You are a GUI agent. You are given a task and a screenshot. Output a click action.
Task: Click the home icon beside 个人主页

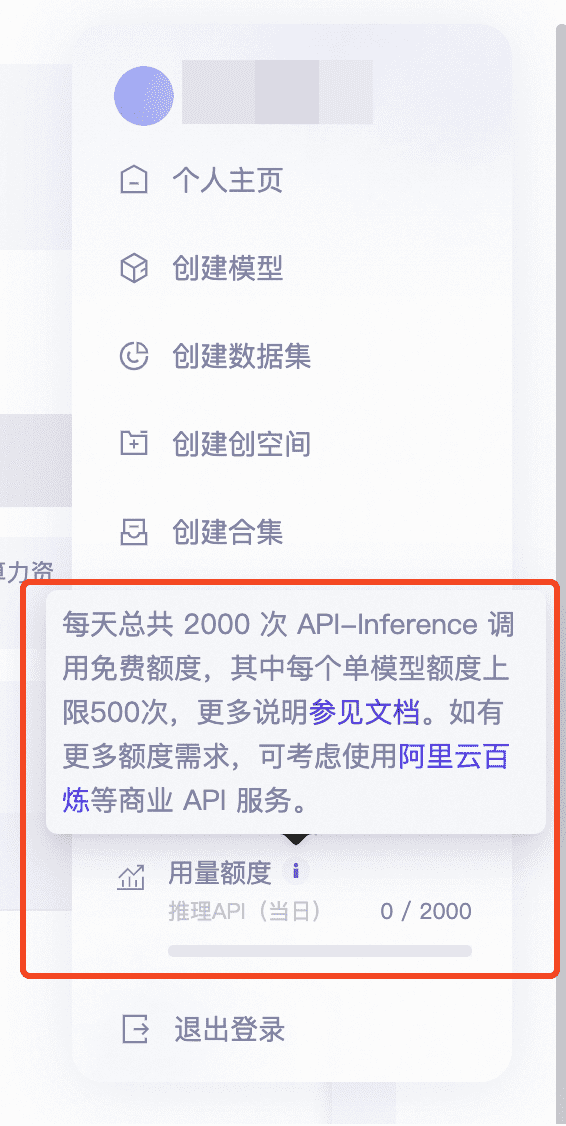point(134,180)
